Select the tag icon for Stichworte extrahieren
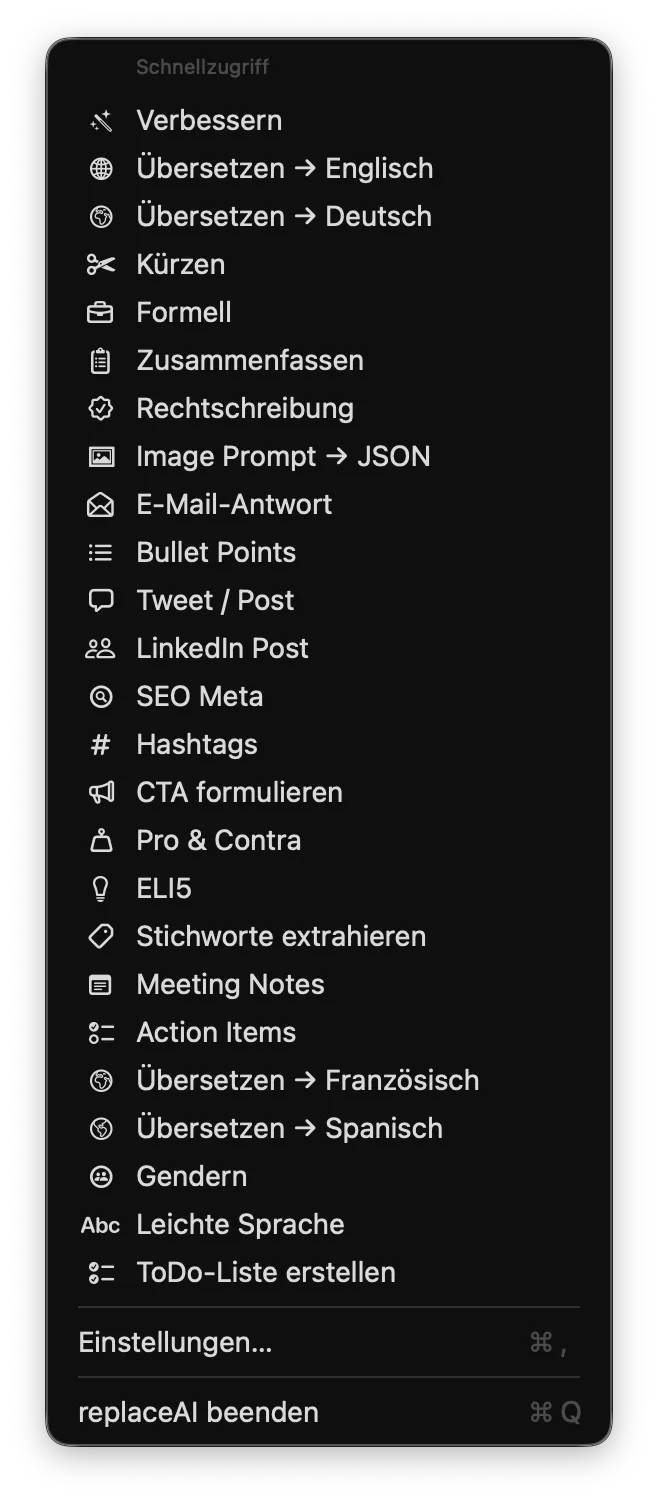The width and height of the screenshot is (658, 1500). [x=100, y=936]
